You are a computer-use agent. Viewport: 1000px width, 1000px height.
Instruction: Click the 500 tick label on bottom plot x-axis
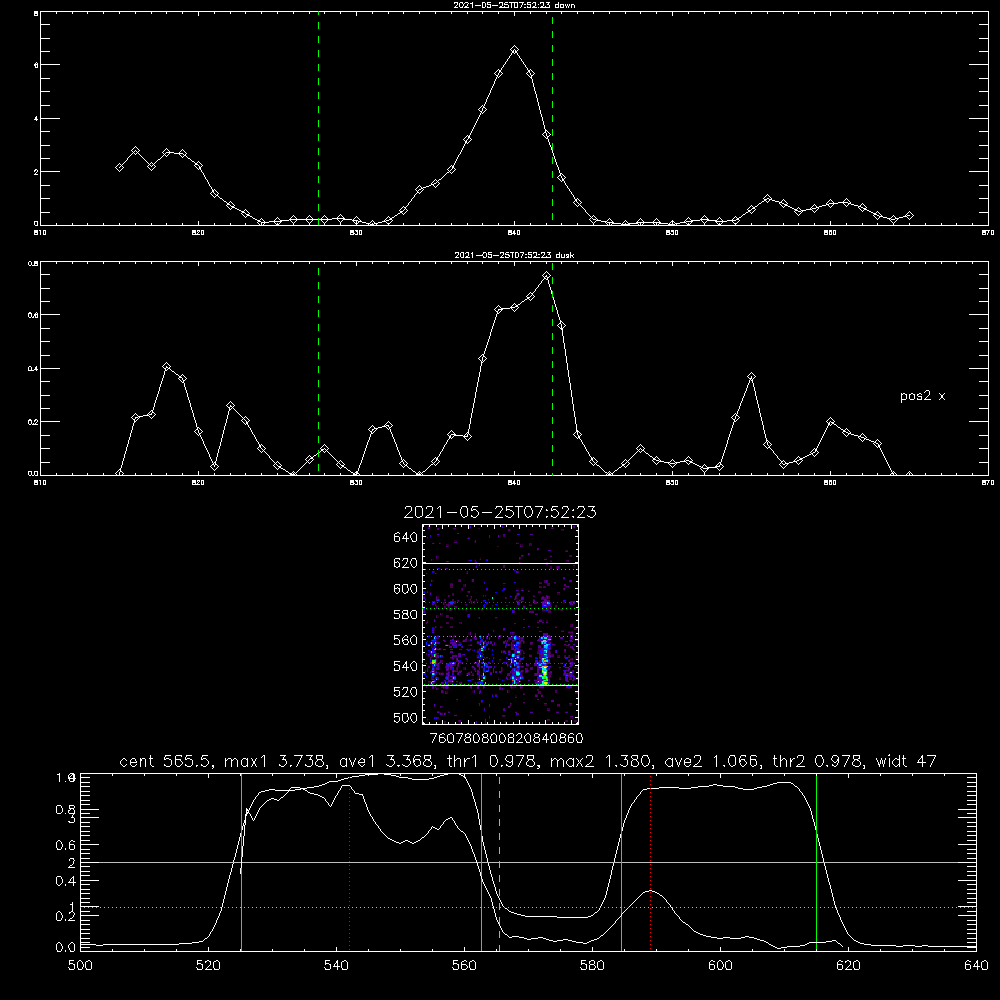point(80,966)
